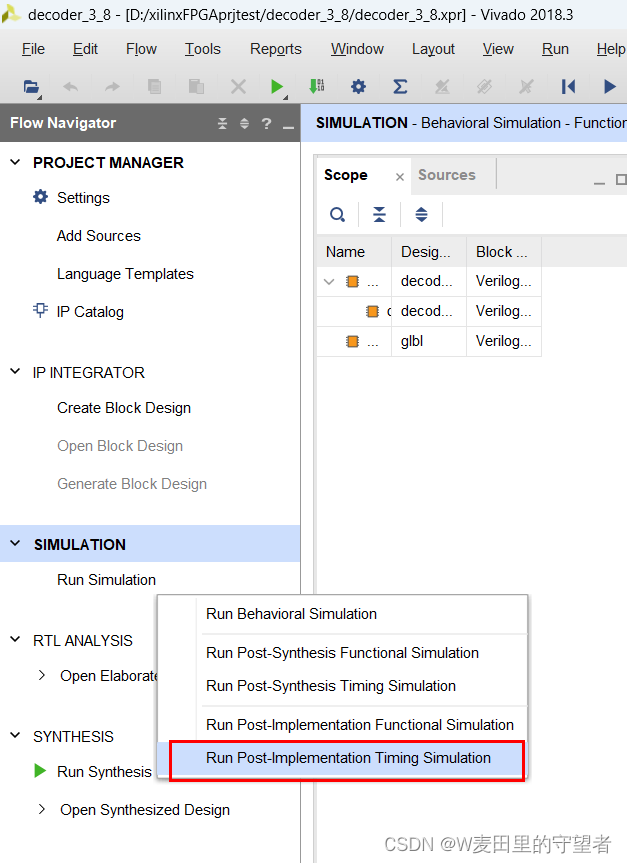Screen dimensions: 627x863
Task: Click green arrow beside Run Synthesis
Action: tap(40, 771)
